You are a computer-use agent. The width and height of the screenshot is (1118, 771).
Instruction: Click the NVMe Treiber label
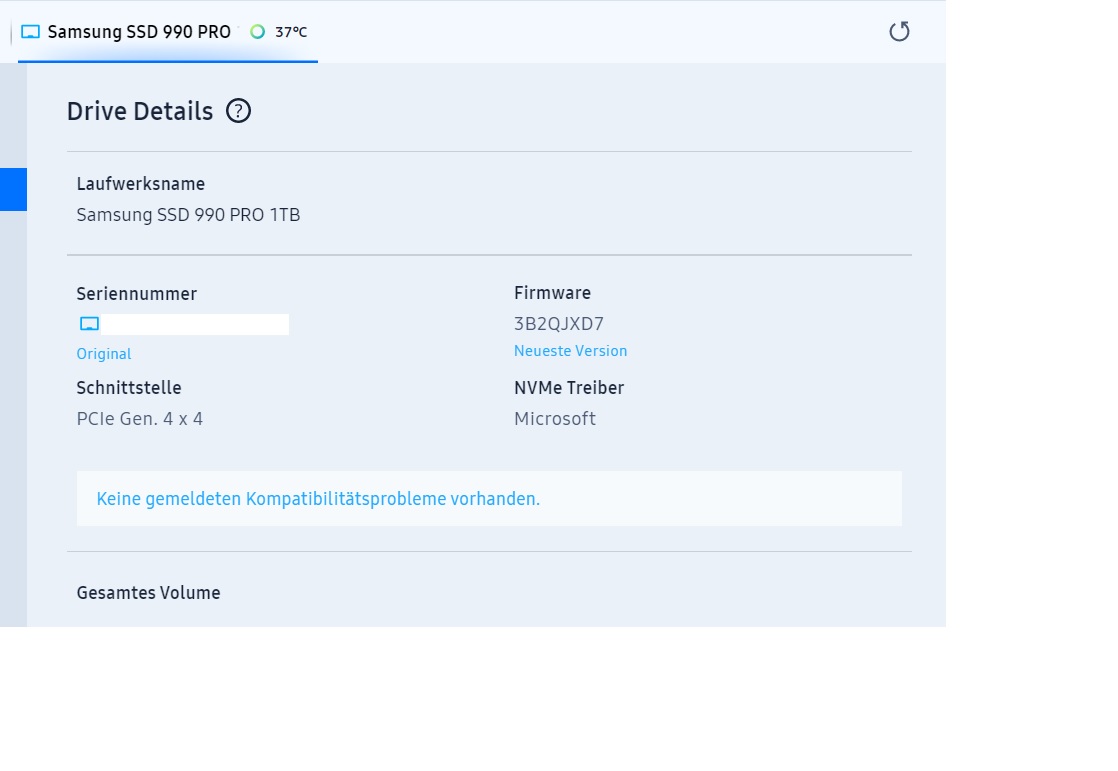point(569,388)
